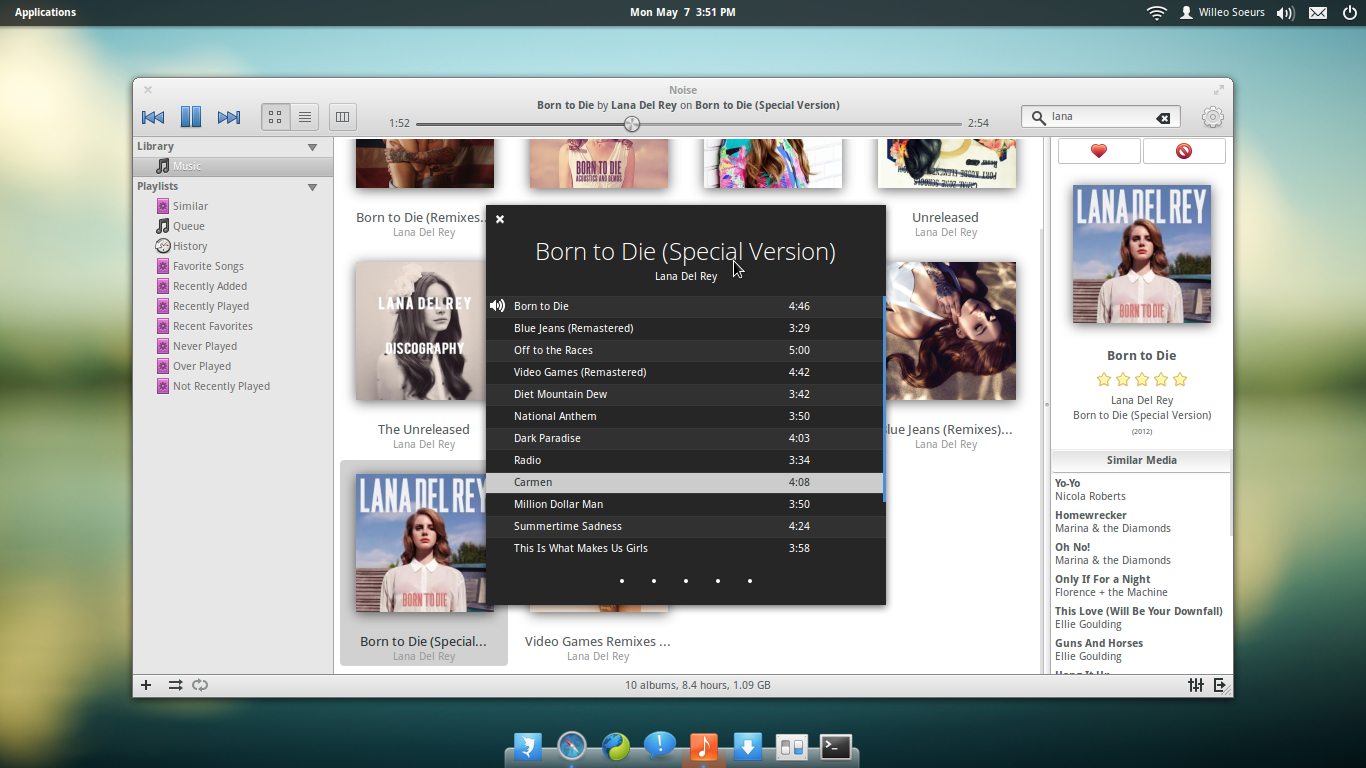Image resolution: width=1366 pixels, height=768 pixels.
Task: Rate song with third star
Action: (1142, 379)
